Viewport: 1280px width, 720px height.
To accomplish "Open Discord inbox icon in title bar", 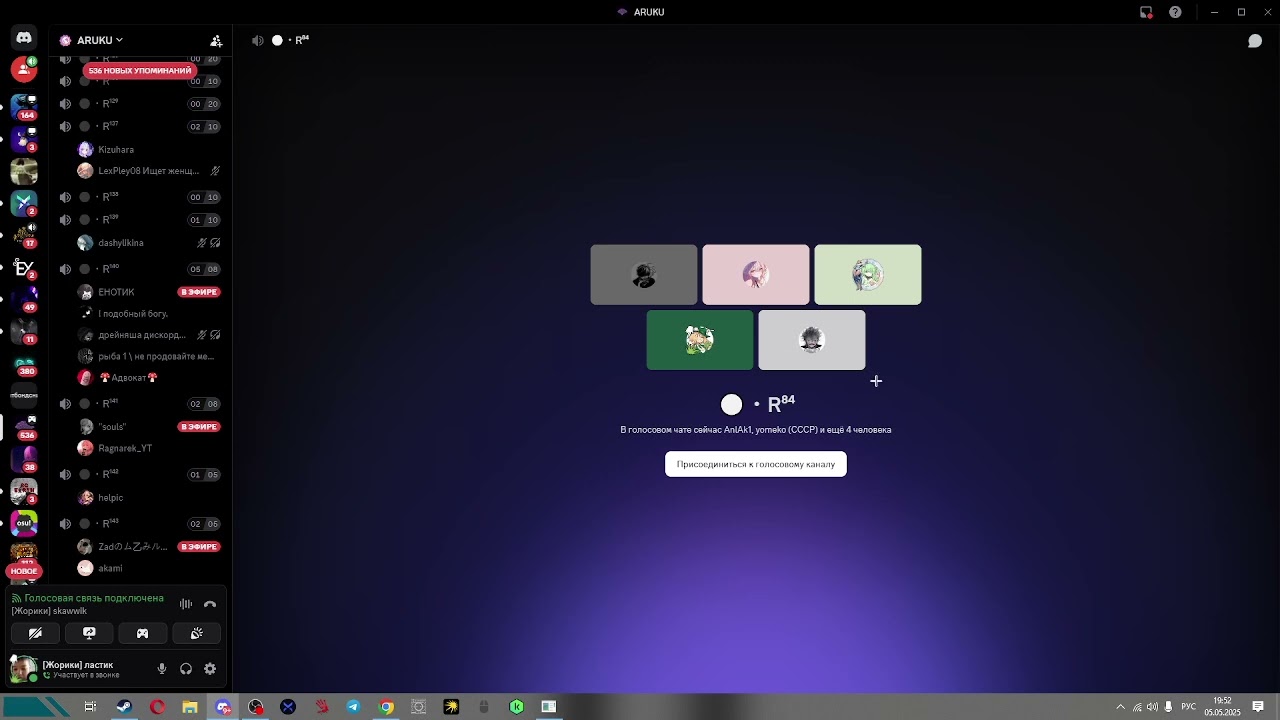I will click(1146, 12).
